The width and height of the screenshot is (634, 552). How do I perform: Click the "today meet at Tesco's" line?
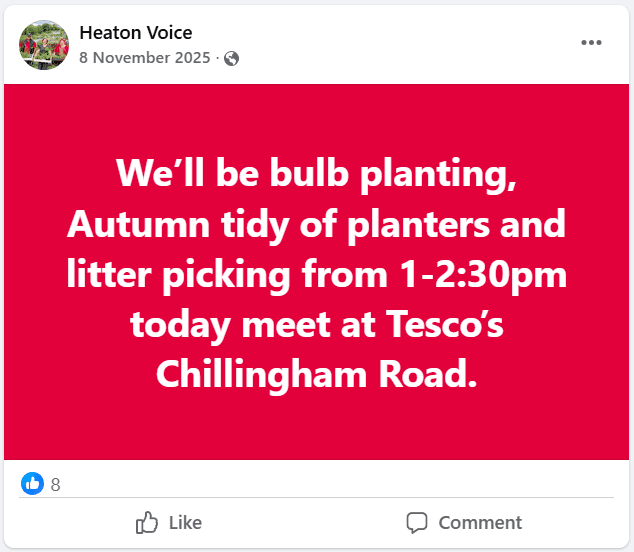click(x=316, y=325)
